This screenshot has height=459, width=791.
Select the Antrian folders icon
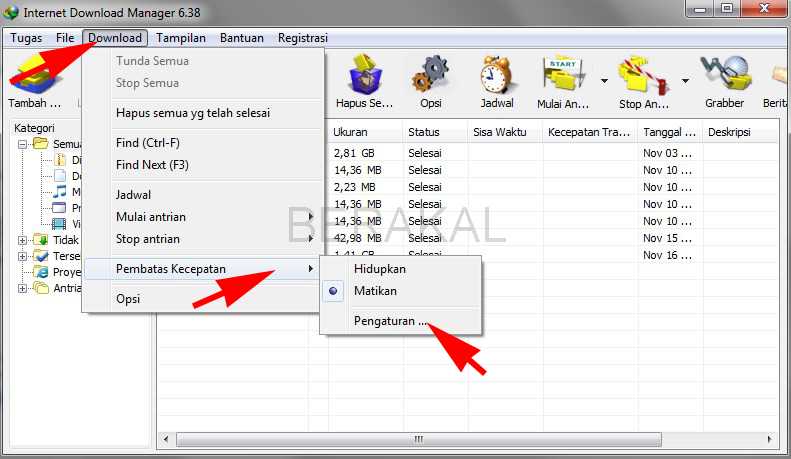[x=41, y=288]
